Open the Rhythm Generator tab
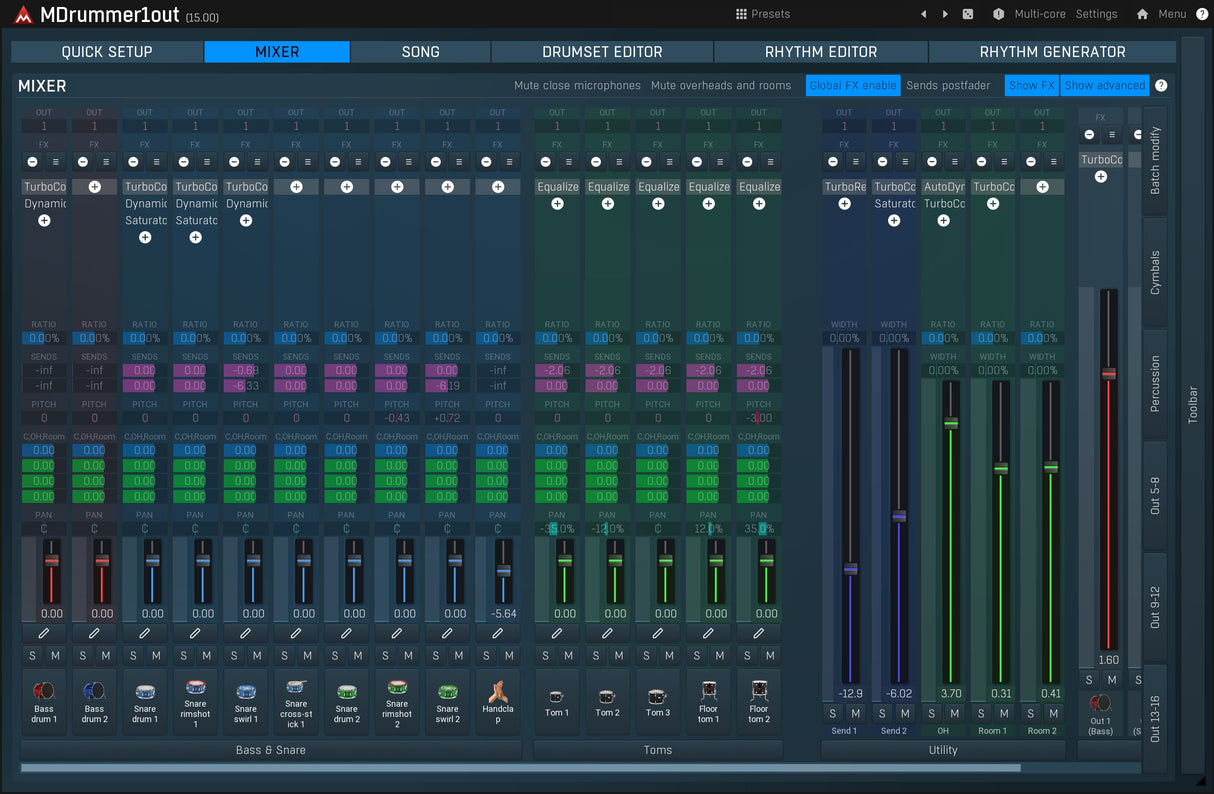Image resolution: width=1214 pixels, height=794 pixels. pos(1052,52)
